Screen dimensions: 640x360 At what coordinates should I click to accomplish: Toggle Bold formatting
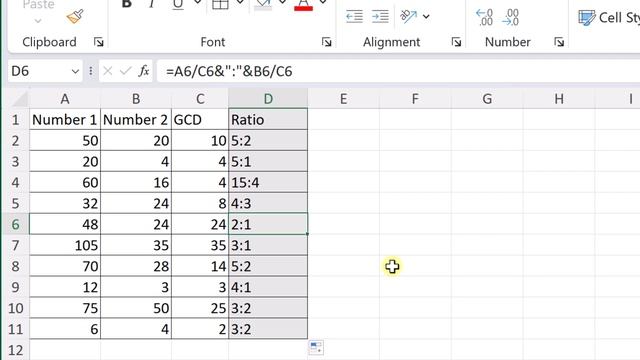[x=127, y=4]
